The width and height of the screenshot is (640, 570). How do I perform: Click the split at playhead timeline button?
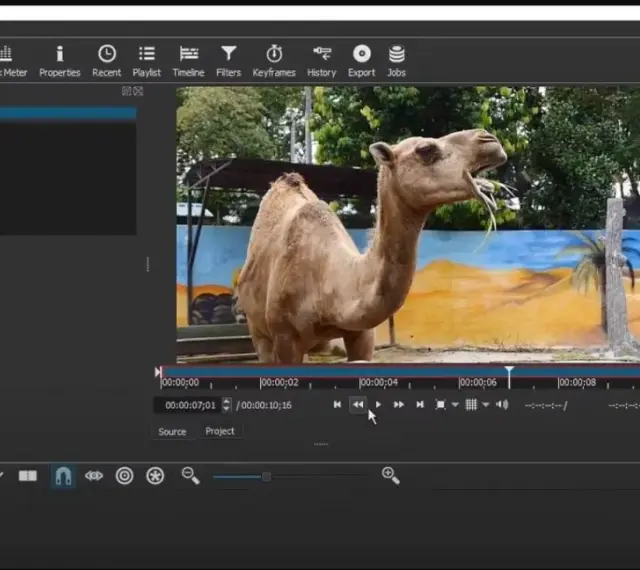[28, 476]
